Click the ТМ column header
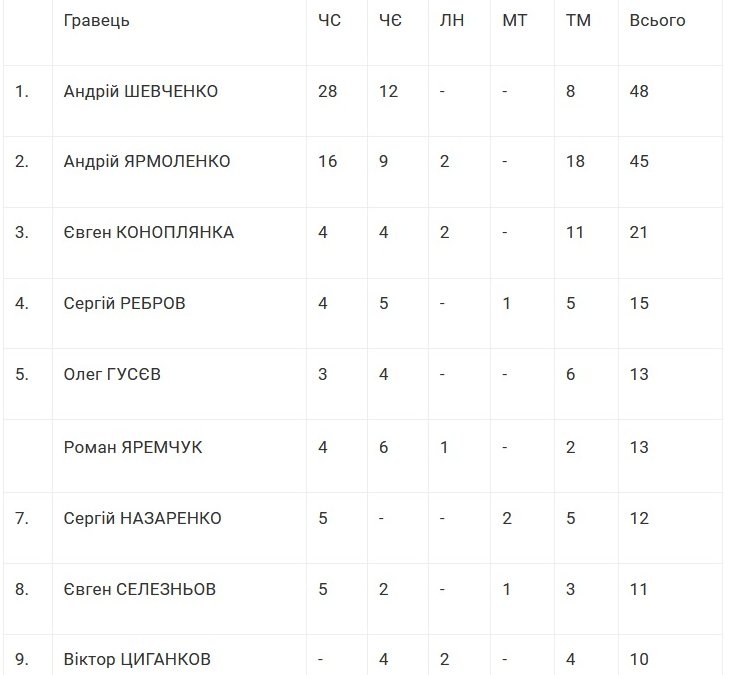The height and width of the screenshot is (675, 732). [578, 20]
